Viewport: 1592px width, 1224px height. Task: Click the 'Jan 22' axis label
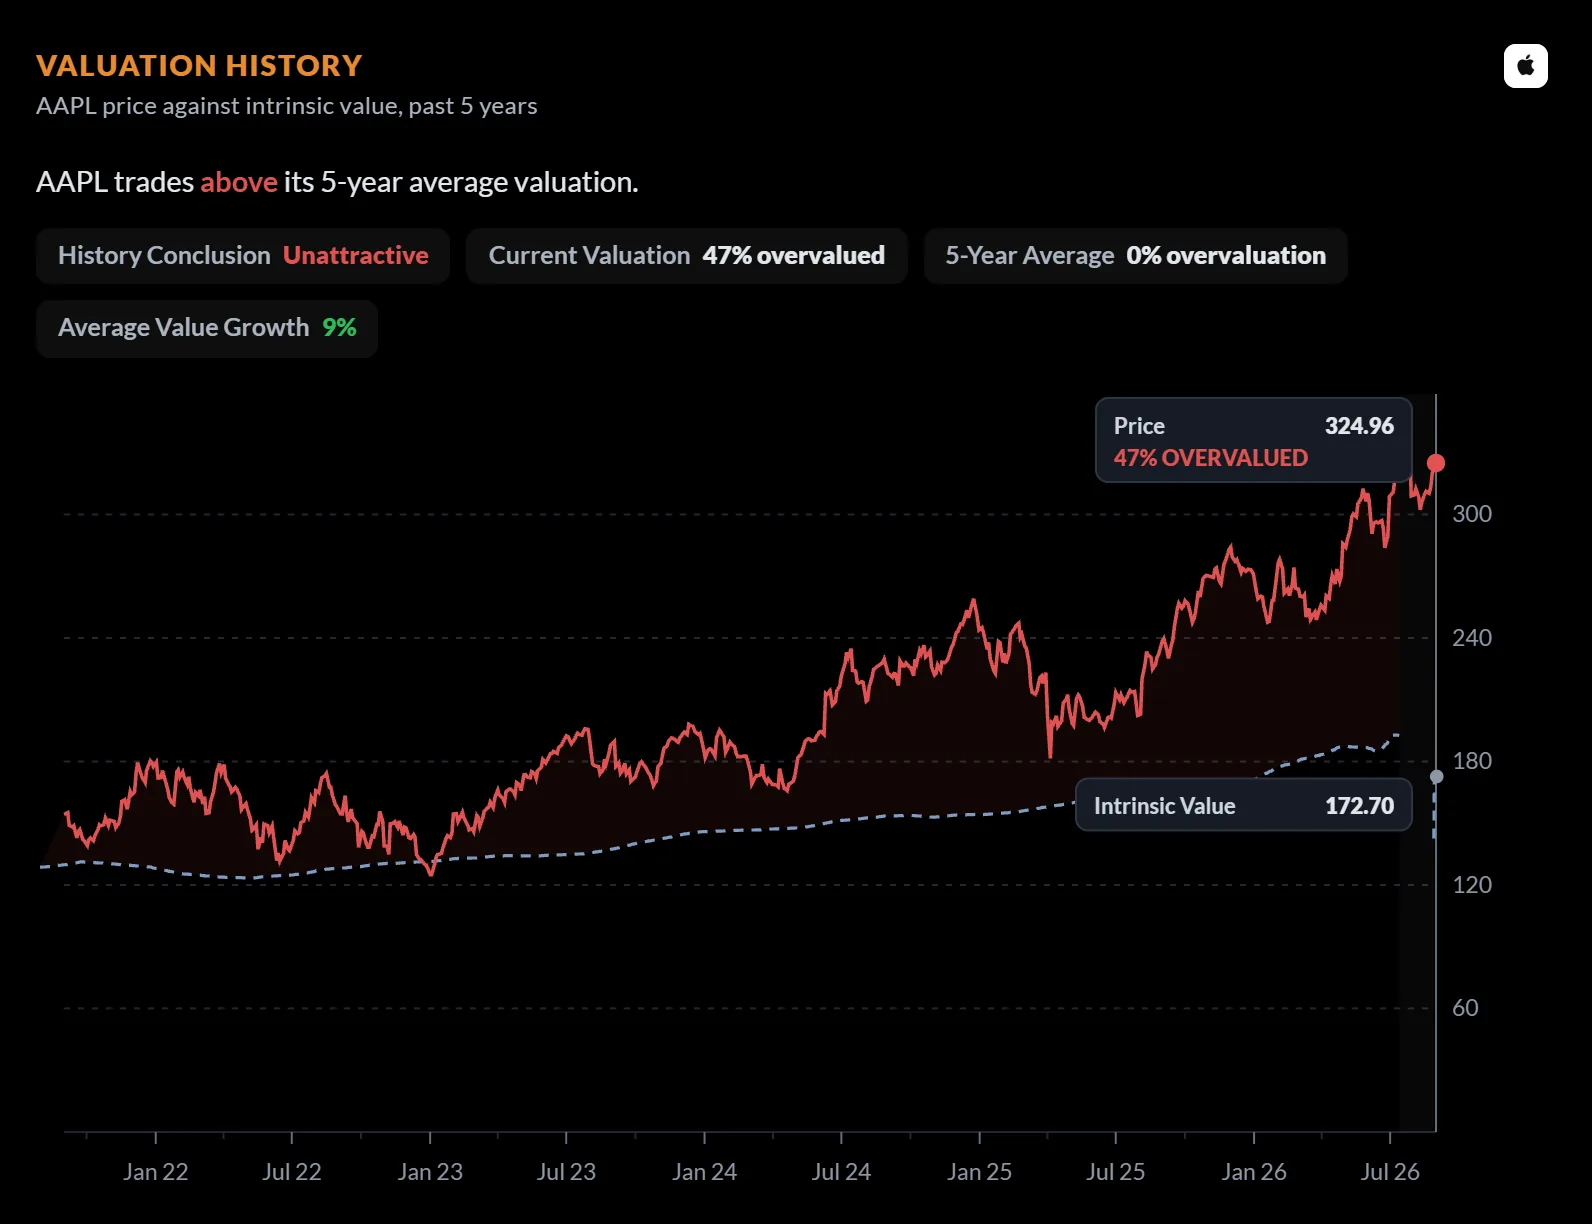click(155, 1172)
